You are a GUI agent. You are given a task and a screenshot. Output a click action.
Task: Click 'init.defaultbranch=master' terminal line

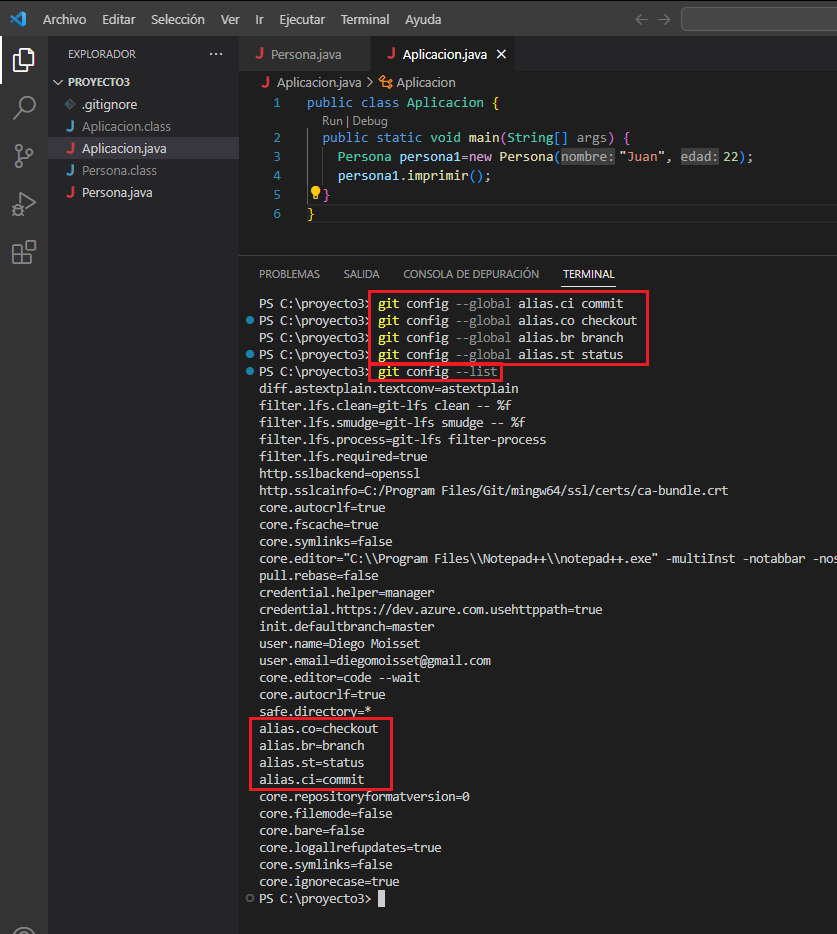click(347, 627)
